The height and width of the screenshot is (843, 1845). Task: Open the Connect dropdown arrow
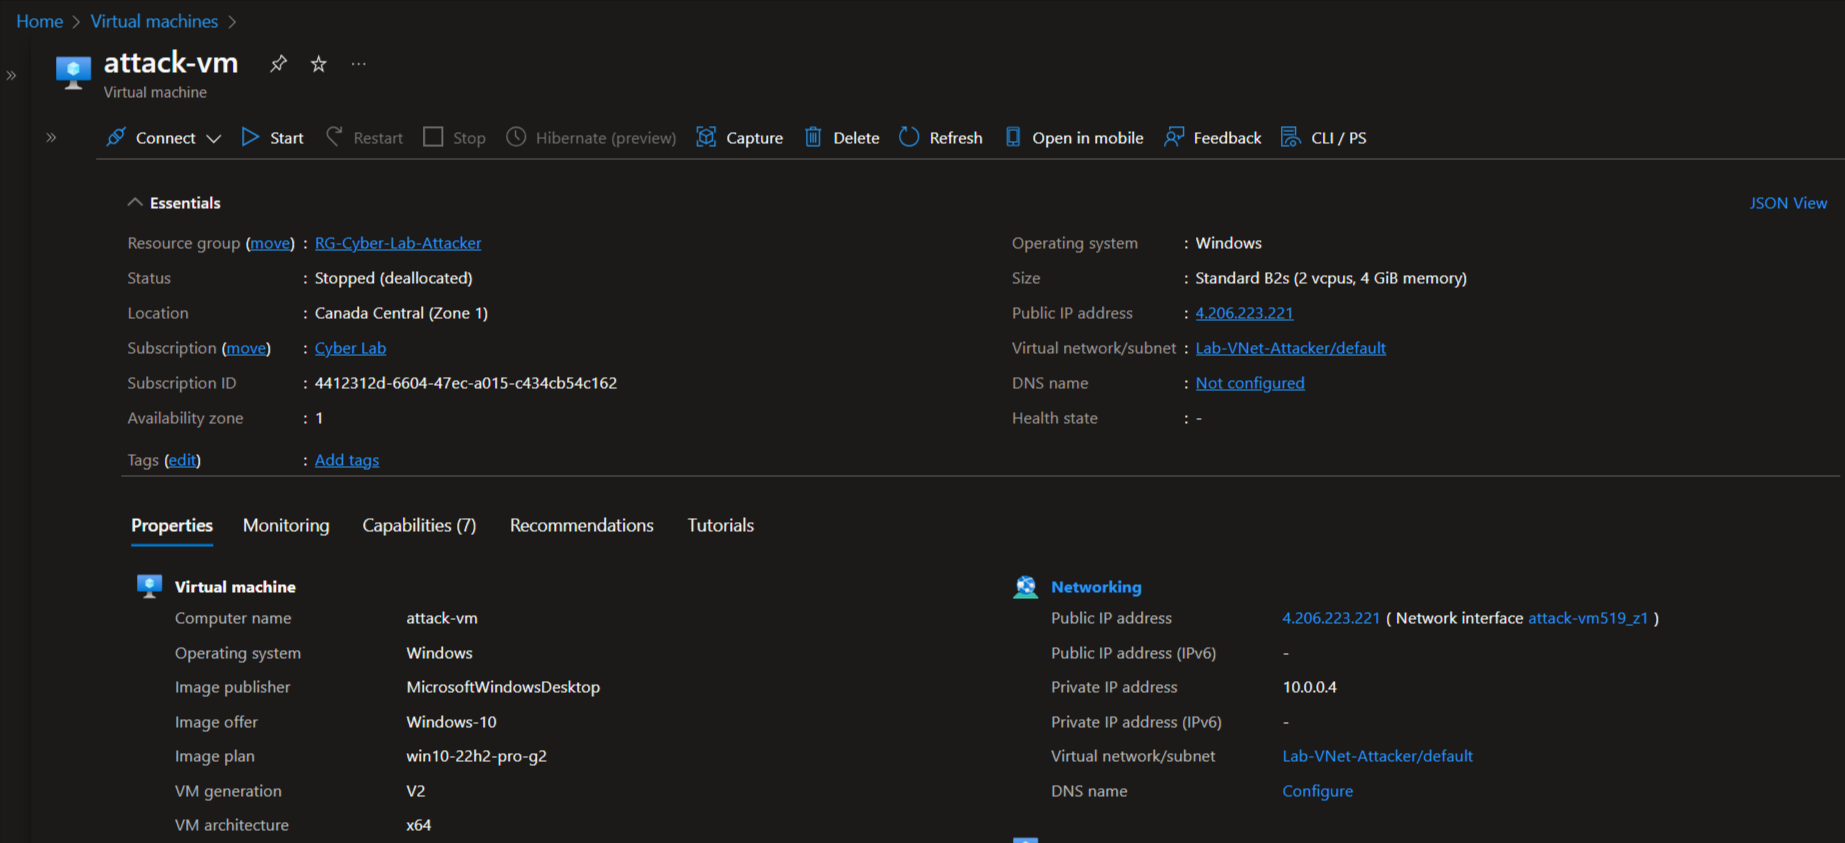tap(213, 138)
